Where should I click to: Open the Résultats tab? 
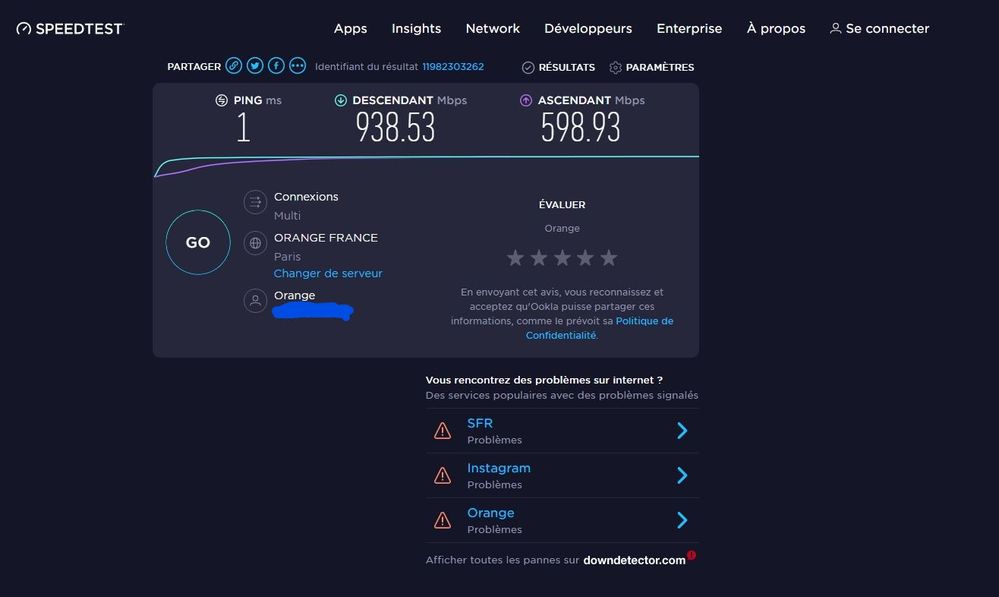tap(558, 67)
